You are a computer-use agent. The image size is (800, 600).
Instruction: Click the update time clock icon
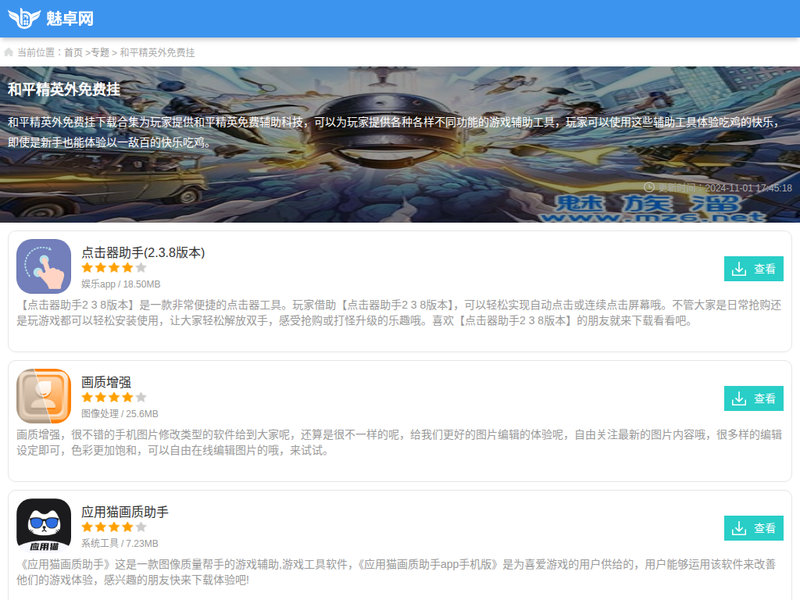click(649, 187)
